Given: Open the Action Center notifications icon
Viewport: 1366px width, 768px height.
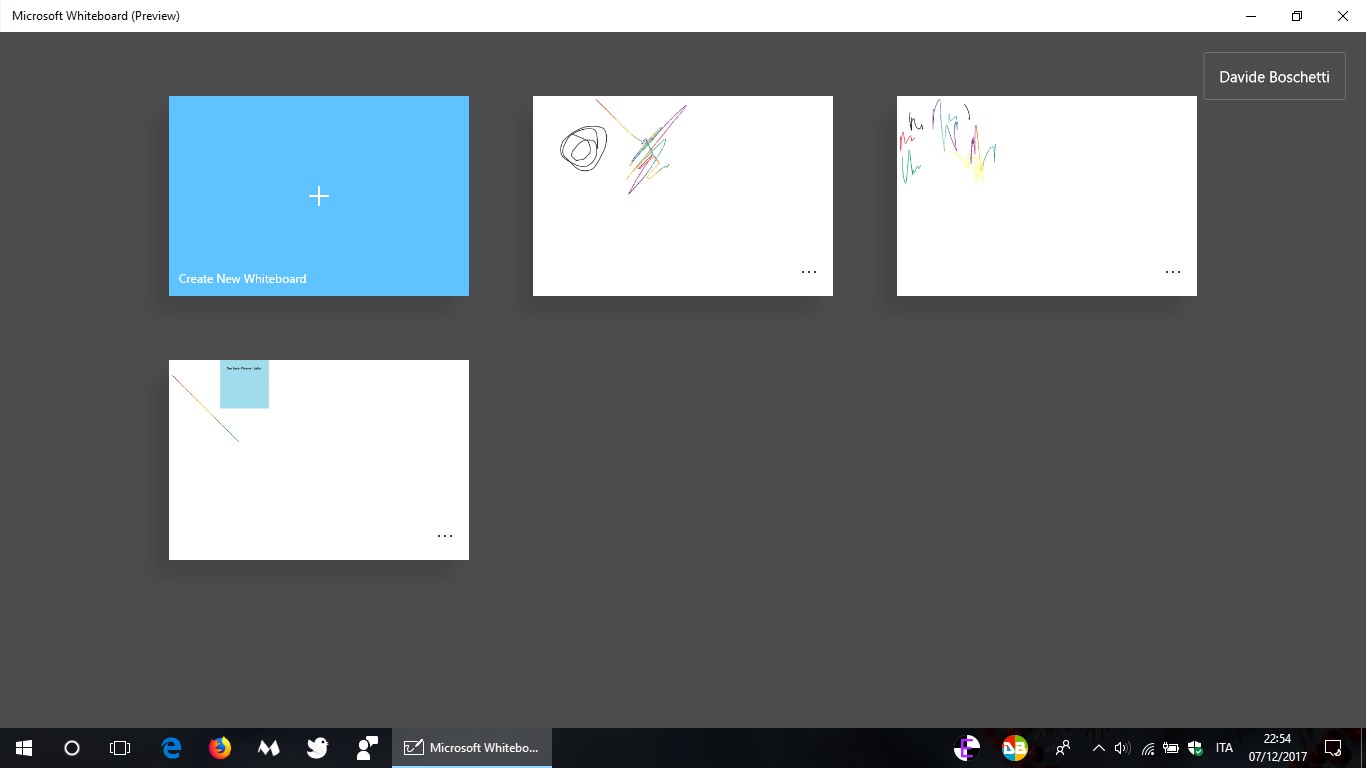Looking at the screenshot, I should pos(1332,747).
